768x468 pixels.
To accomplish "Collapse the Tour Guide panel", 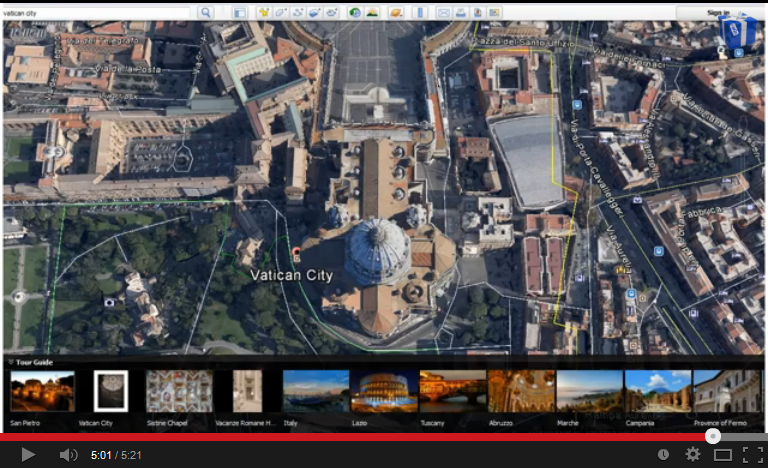I will [x=10, y=362].
